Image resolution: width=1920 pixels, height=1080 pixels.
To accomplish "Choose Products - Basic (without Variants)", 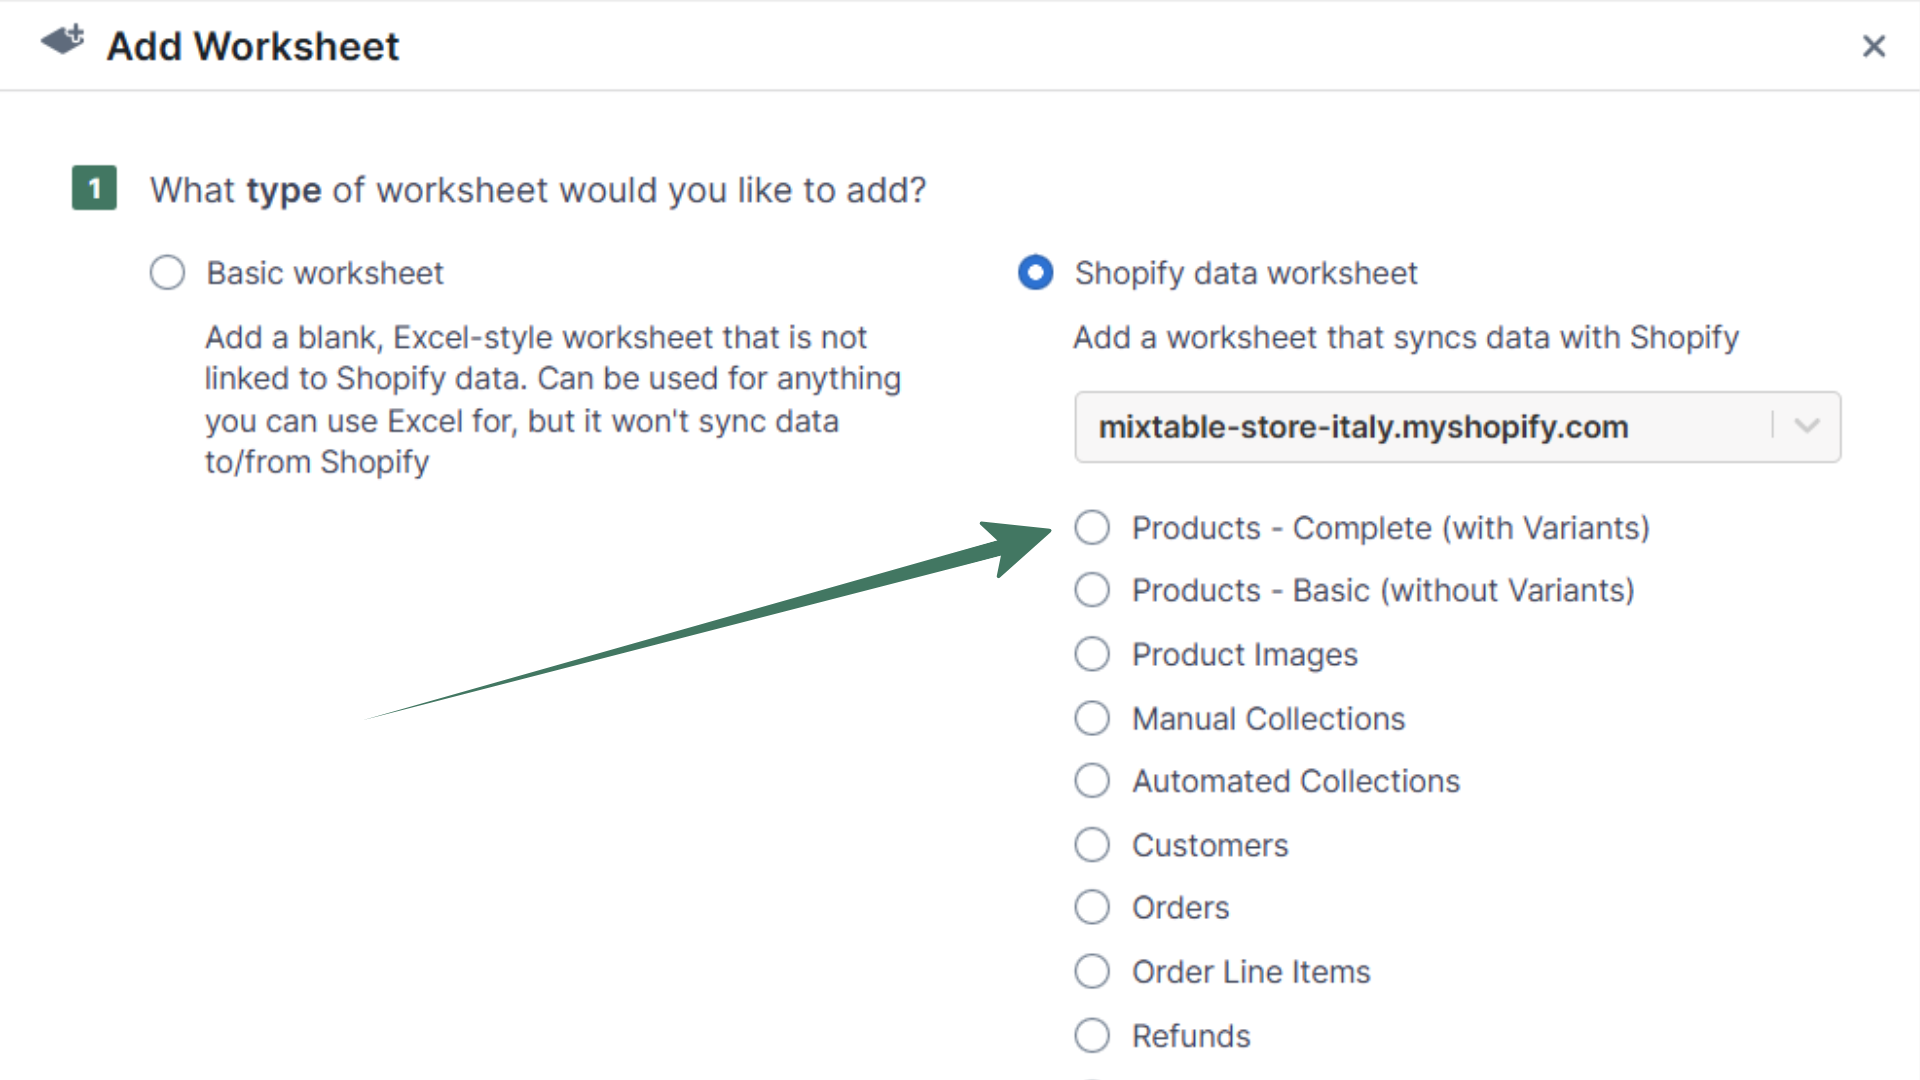I will tap(1092, 590).
